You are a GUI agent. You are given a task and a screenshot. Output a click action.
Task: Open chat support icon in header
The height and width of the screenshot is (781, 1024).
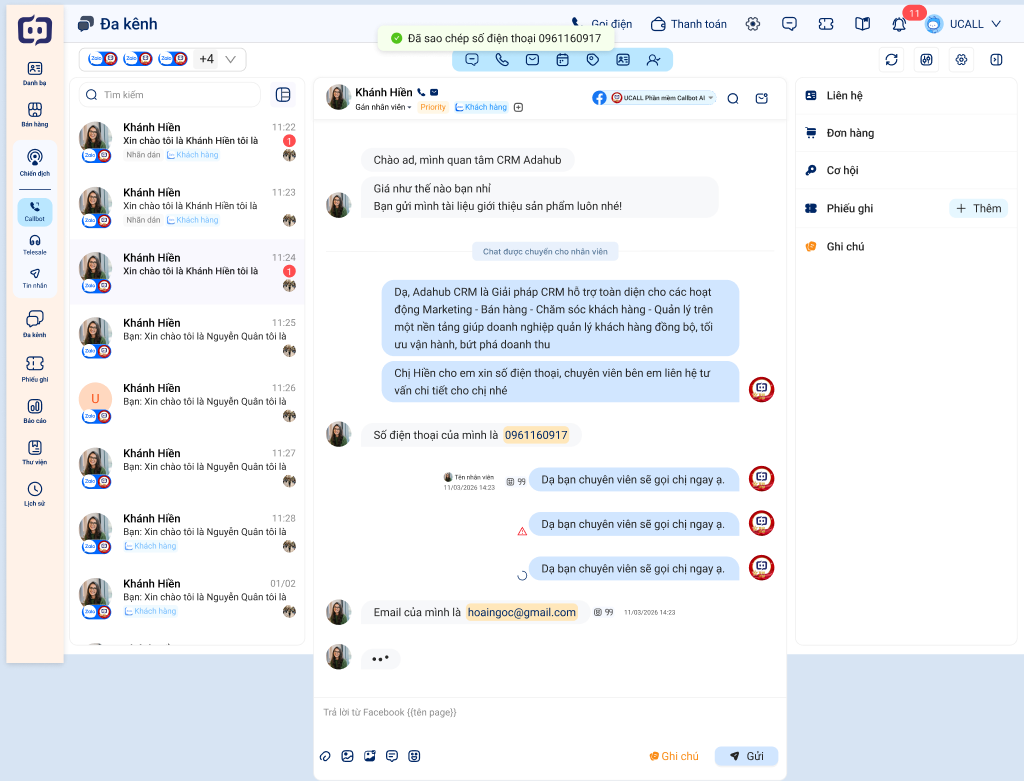point(789,24)
